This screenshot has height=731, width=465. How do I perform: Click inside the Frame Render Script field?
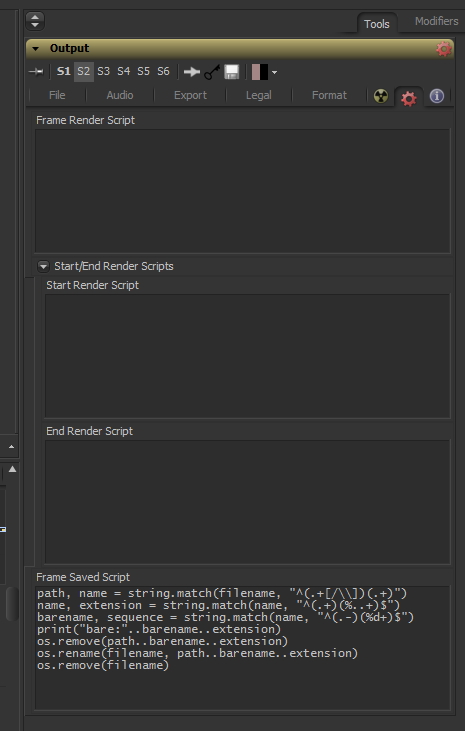coord(243,191)
